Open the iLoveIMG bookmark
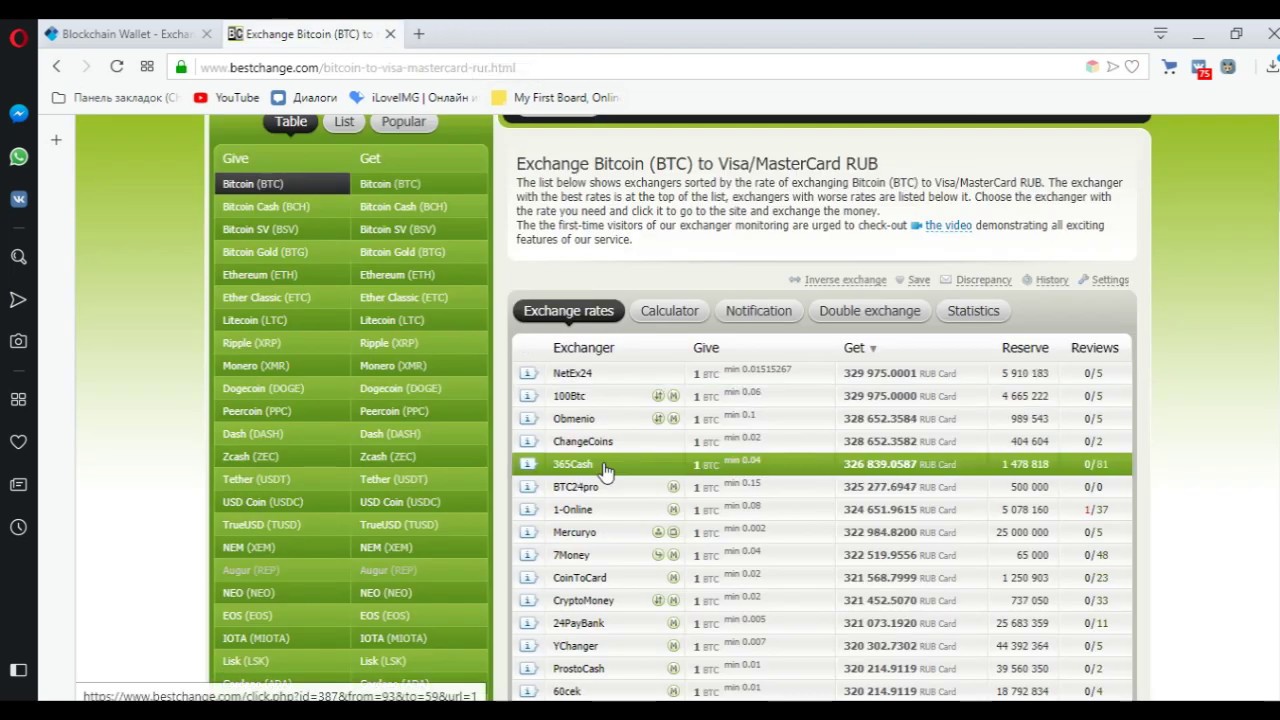The height and width of the screenshot is (720, 1280). (413, 98)
